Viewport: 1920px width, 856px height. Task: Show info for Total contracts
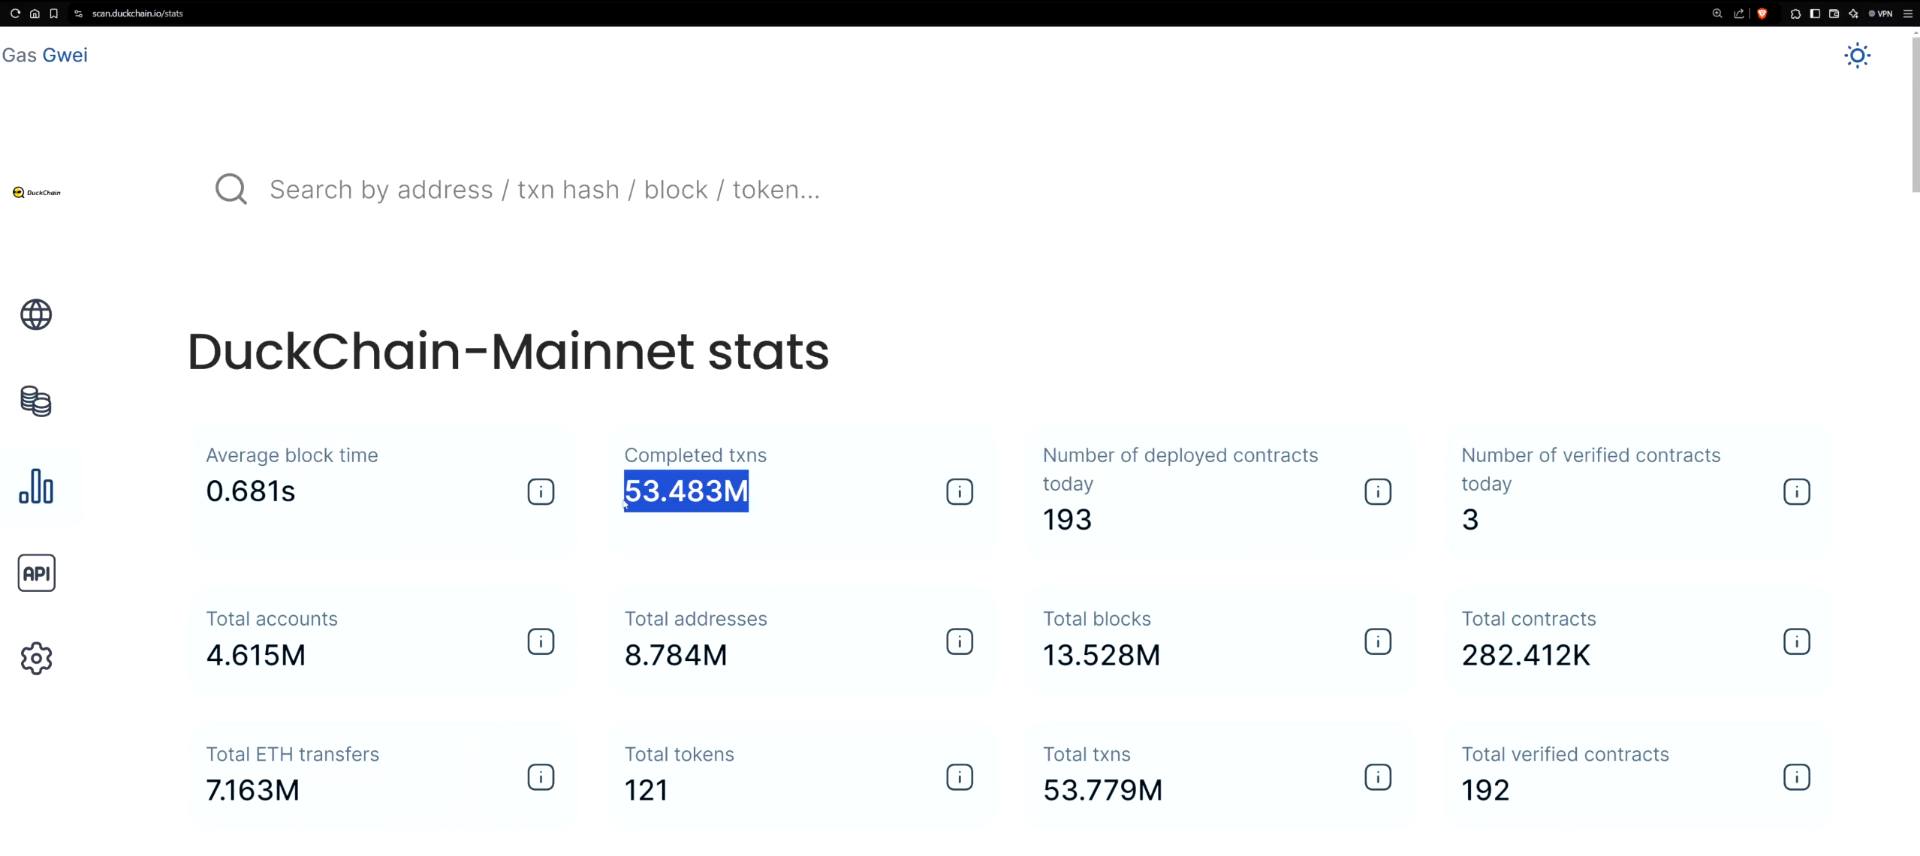pos(1797,642)
